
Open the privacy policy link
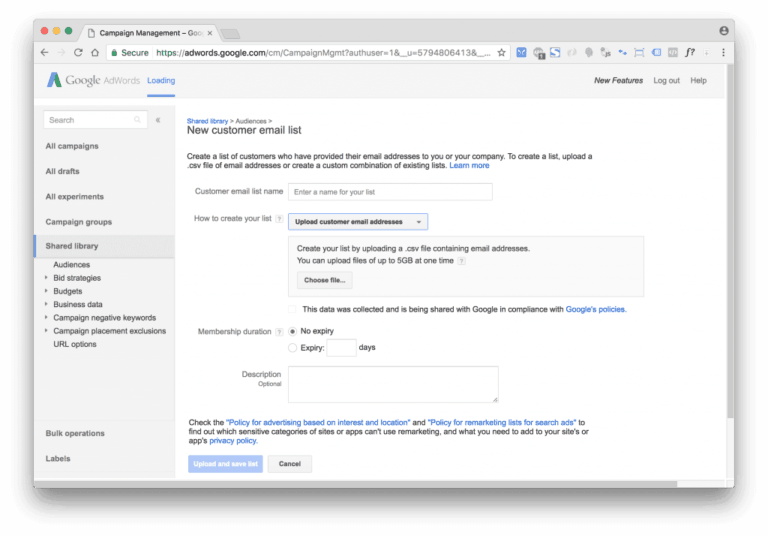[x=233, y=440]
